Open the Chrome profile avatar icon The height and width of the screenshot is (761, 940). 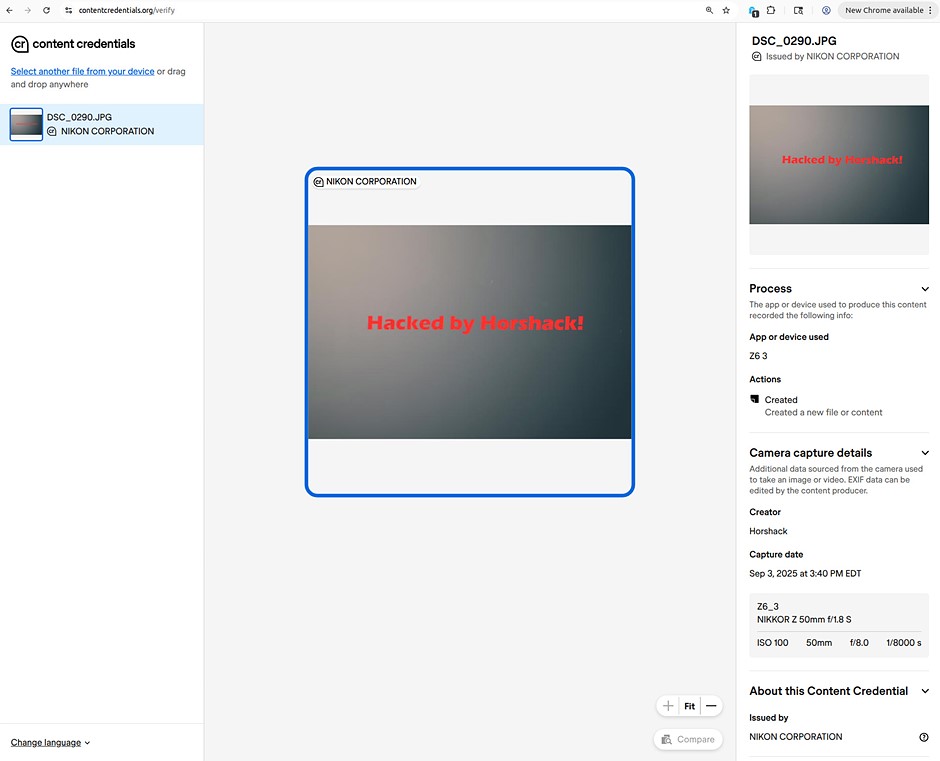[x=826, y=10]
